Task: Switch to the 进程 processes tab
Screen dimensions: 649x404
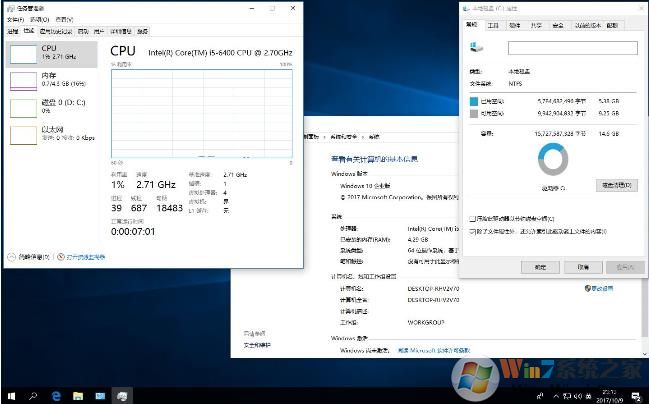Action: (13, 31)
